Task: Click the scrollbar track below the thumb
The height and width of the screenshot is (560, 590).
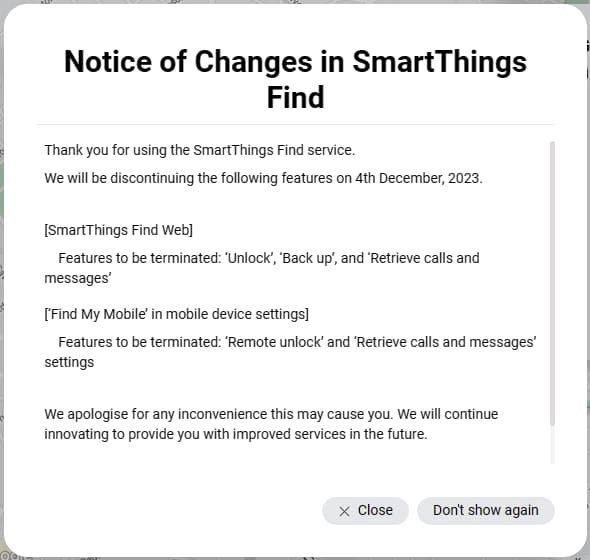Action: [552, 445]
